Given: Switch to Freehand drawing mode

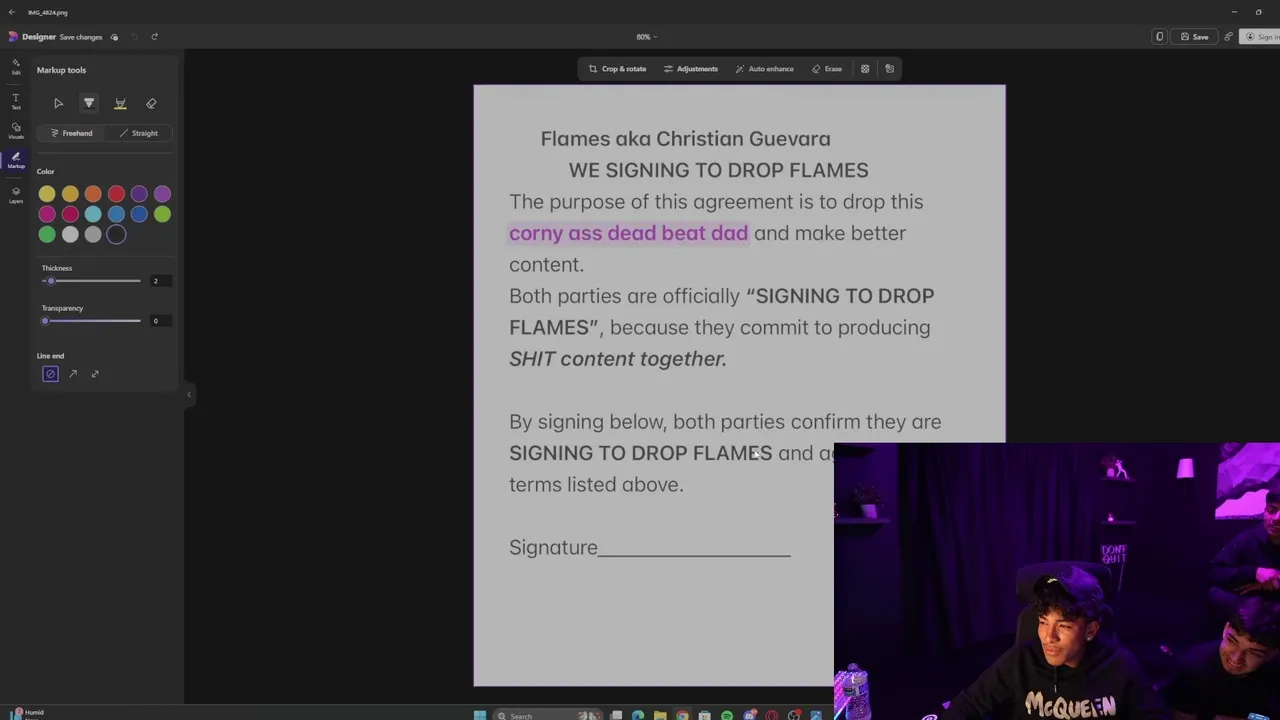Looking at the screenshot, I should pos(72,133).
